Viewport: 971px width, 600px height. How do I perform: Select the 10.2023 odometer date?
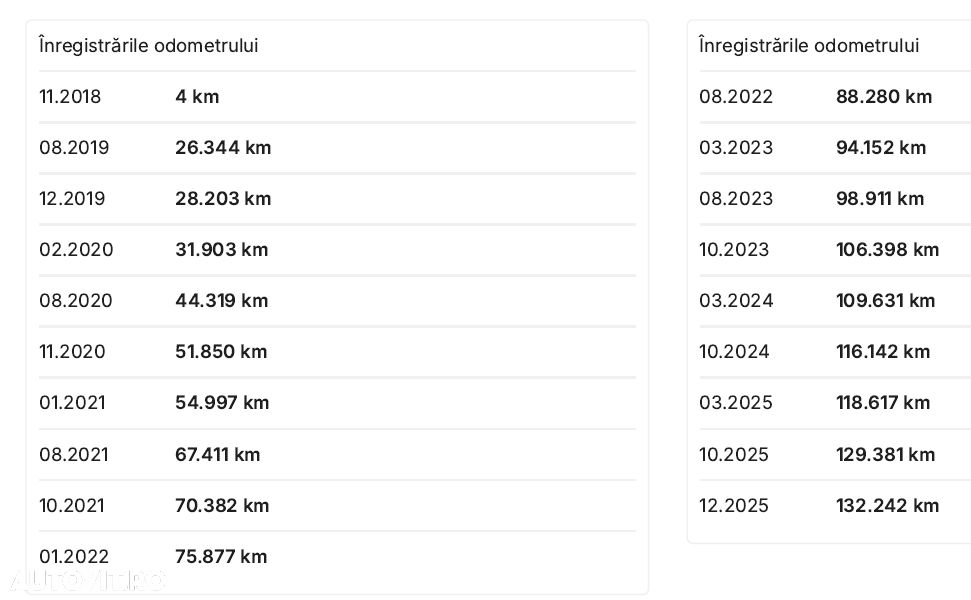click(734, 250)
